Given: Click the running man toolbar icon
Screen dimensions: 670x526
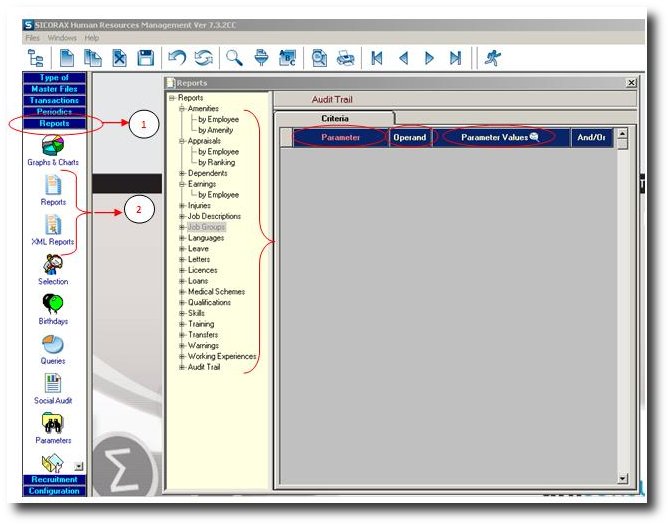Looking at the screenshot, I should tap(492, 58).
